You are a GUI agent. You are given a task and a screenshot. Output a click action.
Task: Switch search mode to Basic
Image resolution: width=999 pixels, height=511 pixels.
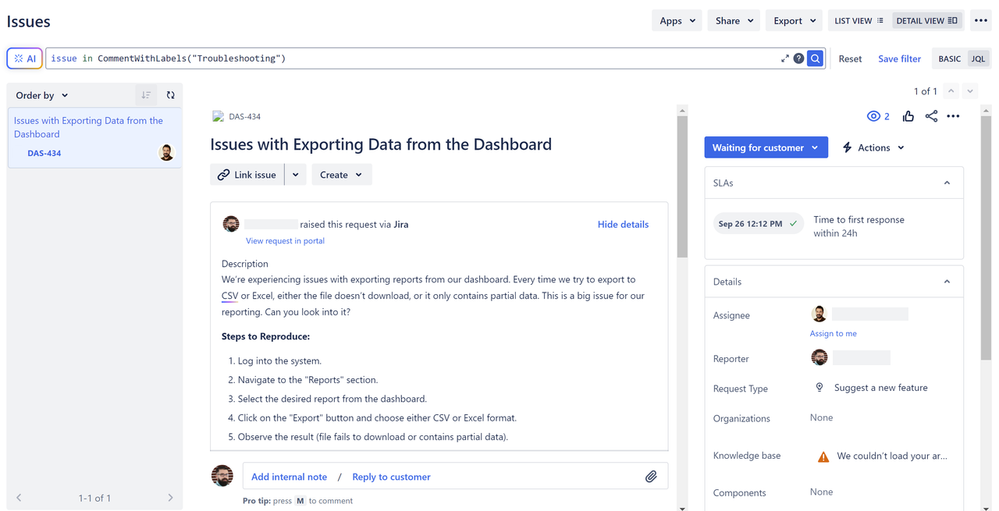coord(949,59)
